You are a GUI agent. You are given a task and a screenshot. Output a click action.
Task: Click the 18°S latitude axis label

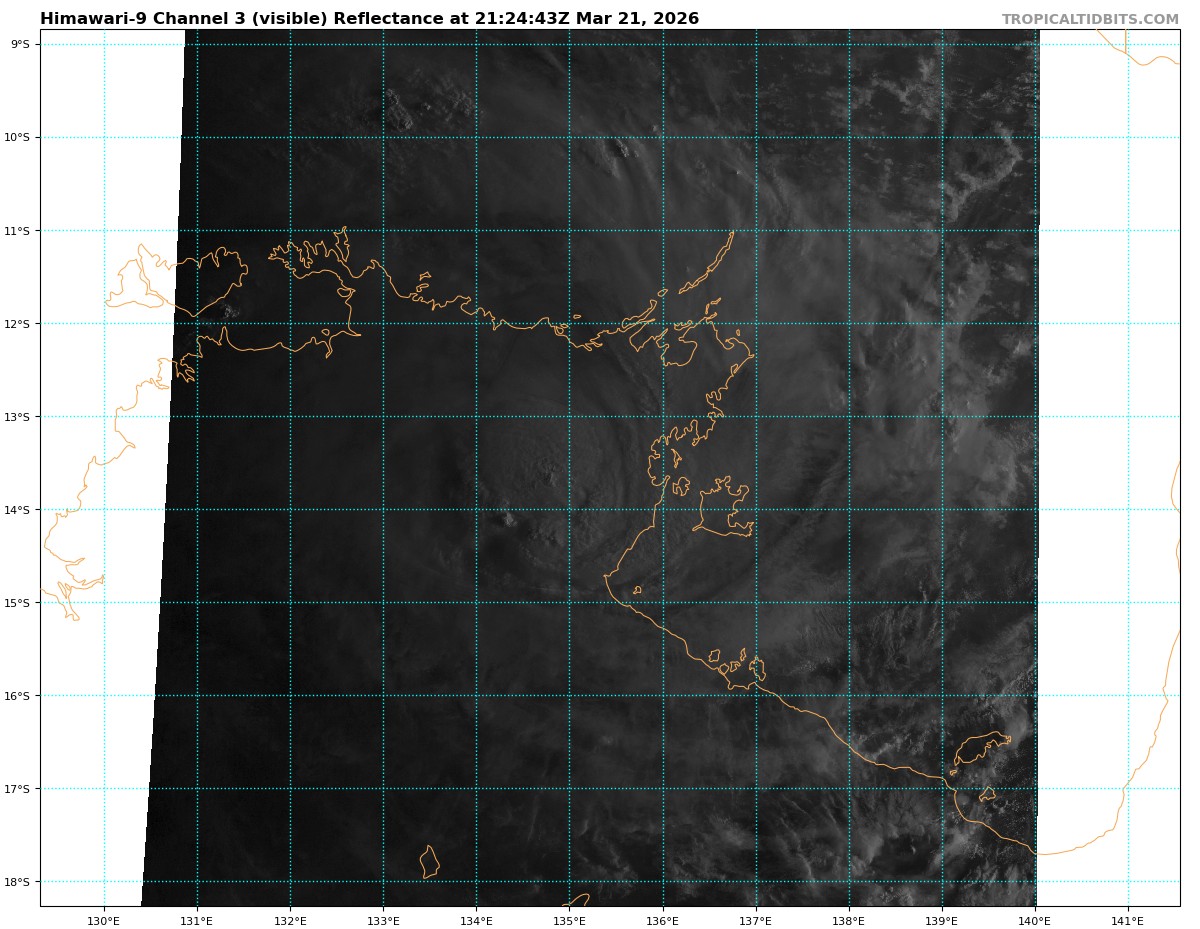click(x=18, y=882)
